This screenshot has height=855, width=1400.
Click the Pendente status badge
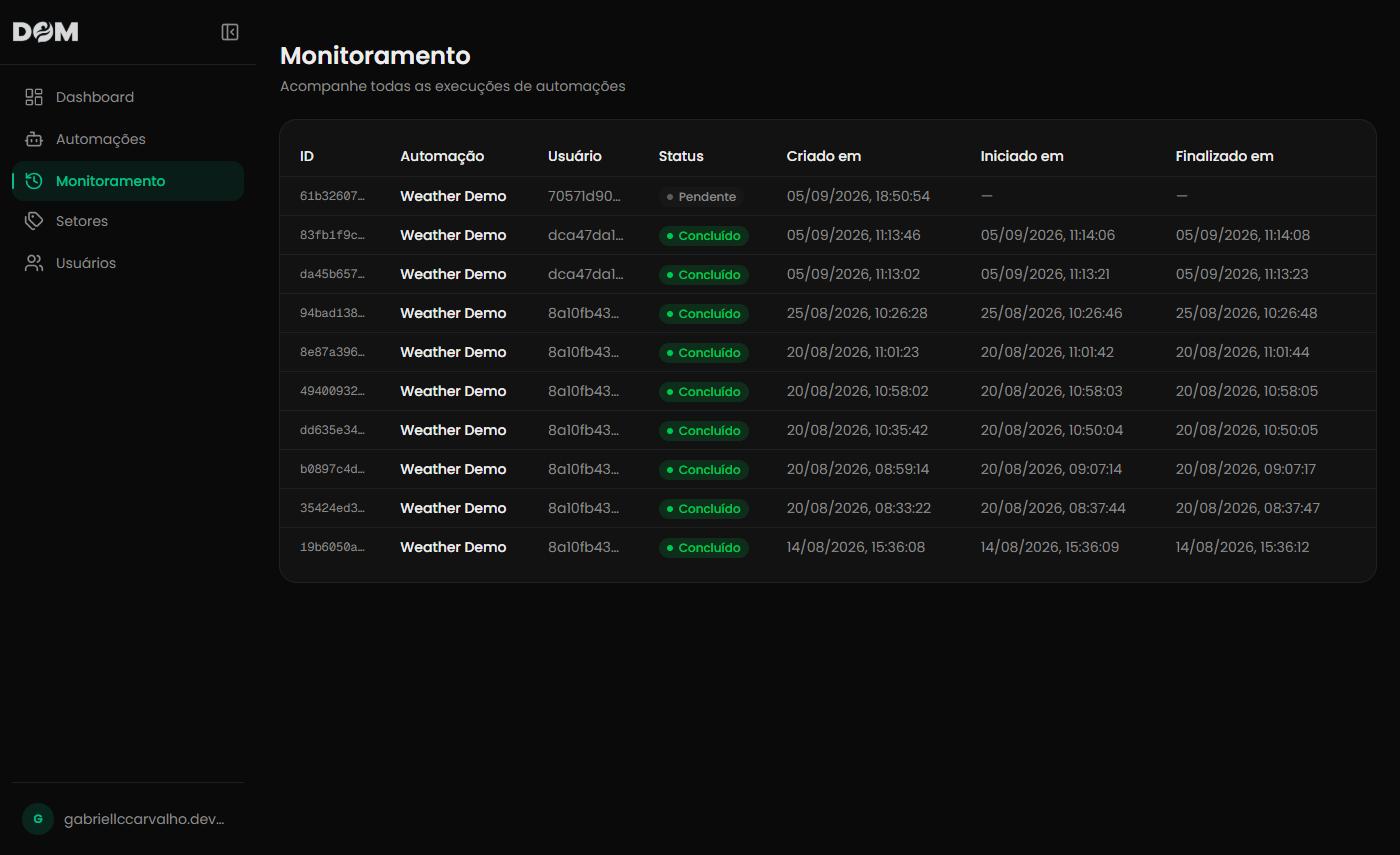[x=701, y=196]
